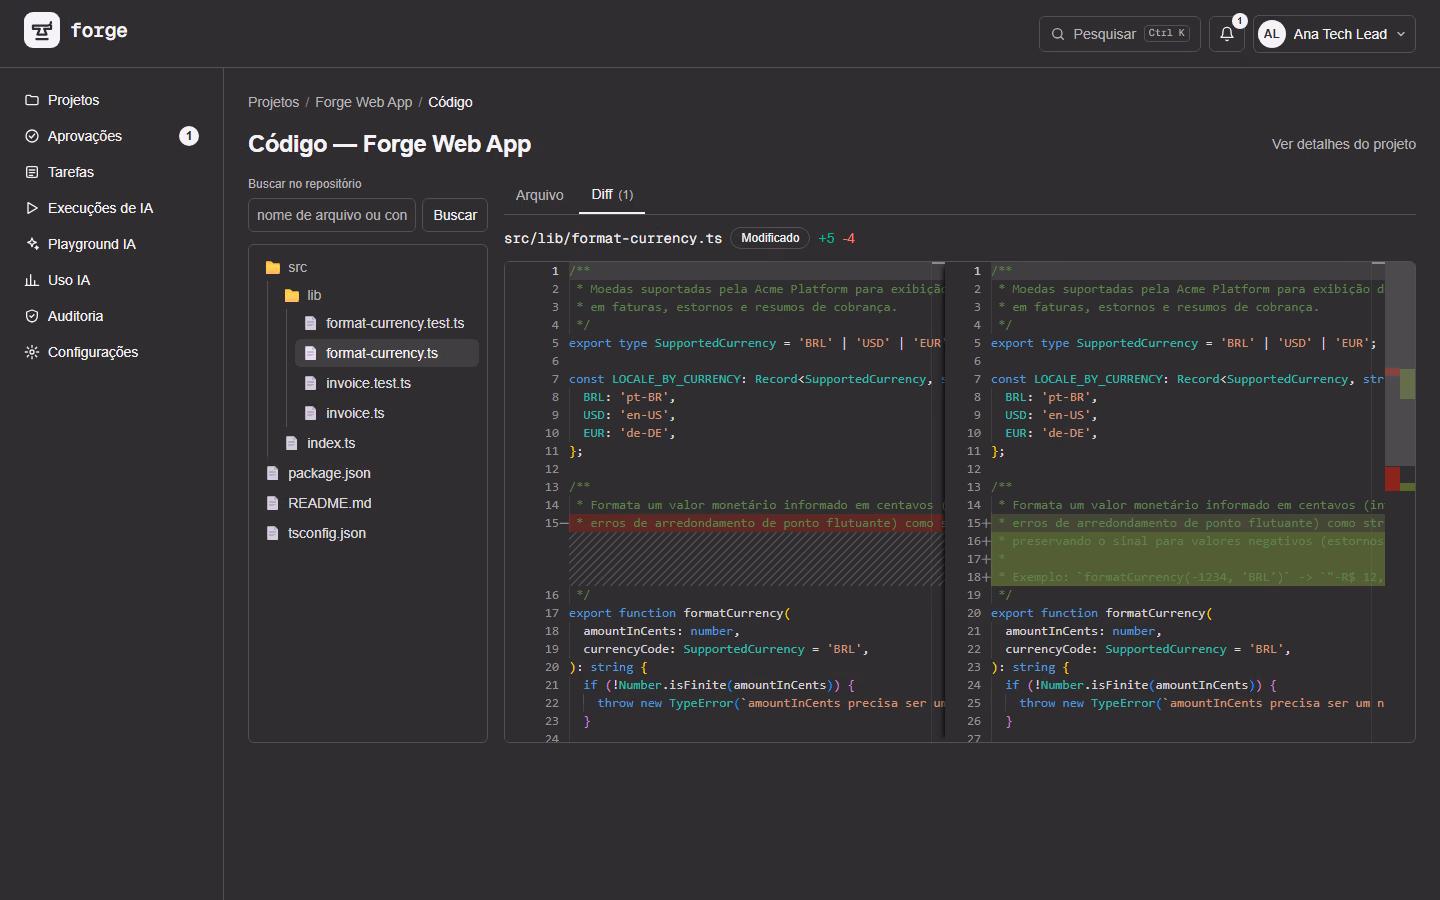The width and height of the screenshot is (1440, 900).
Task: Click the +5 additions count
Action: click(826, 238)
